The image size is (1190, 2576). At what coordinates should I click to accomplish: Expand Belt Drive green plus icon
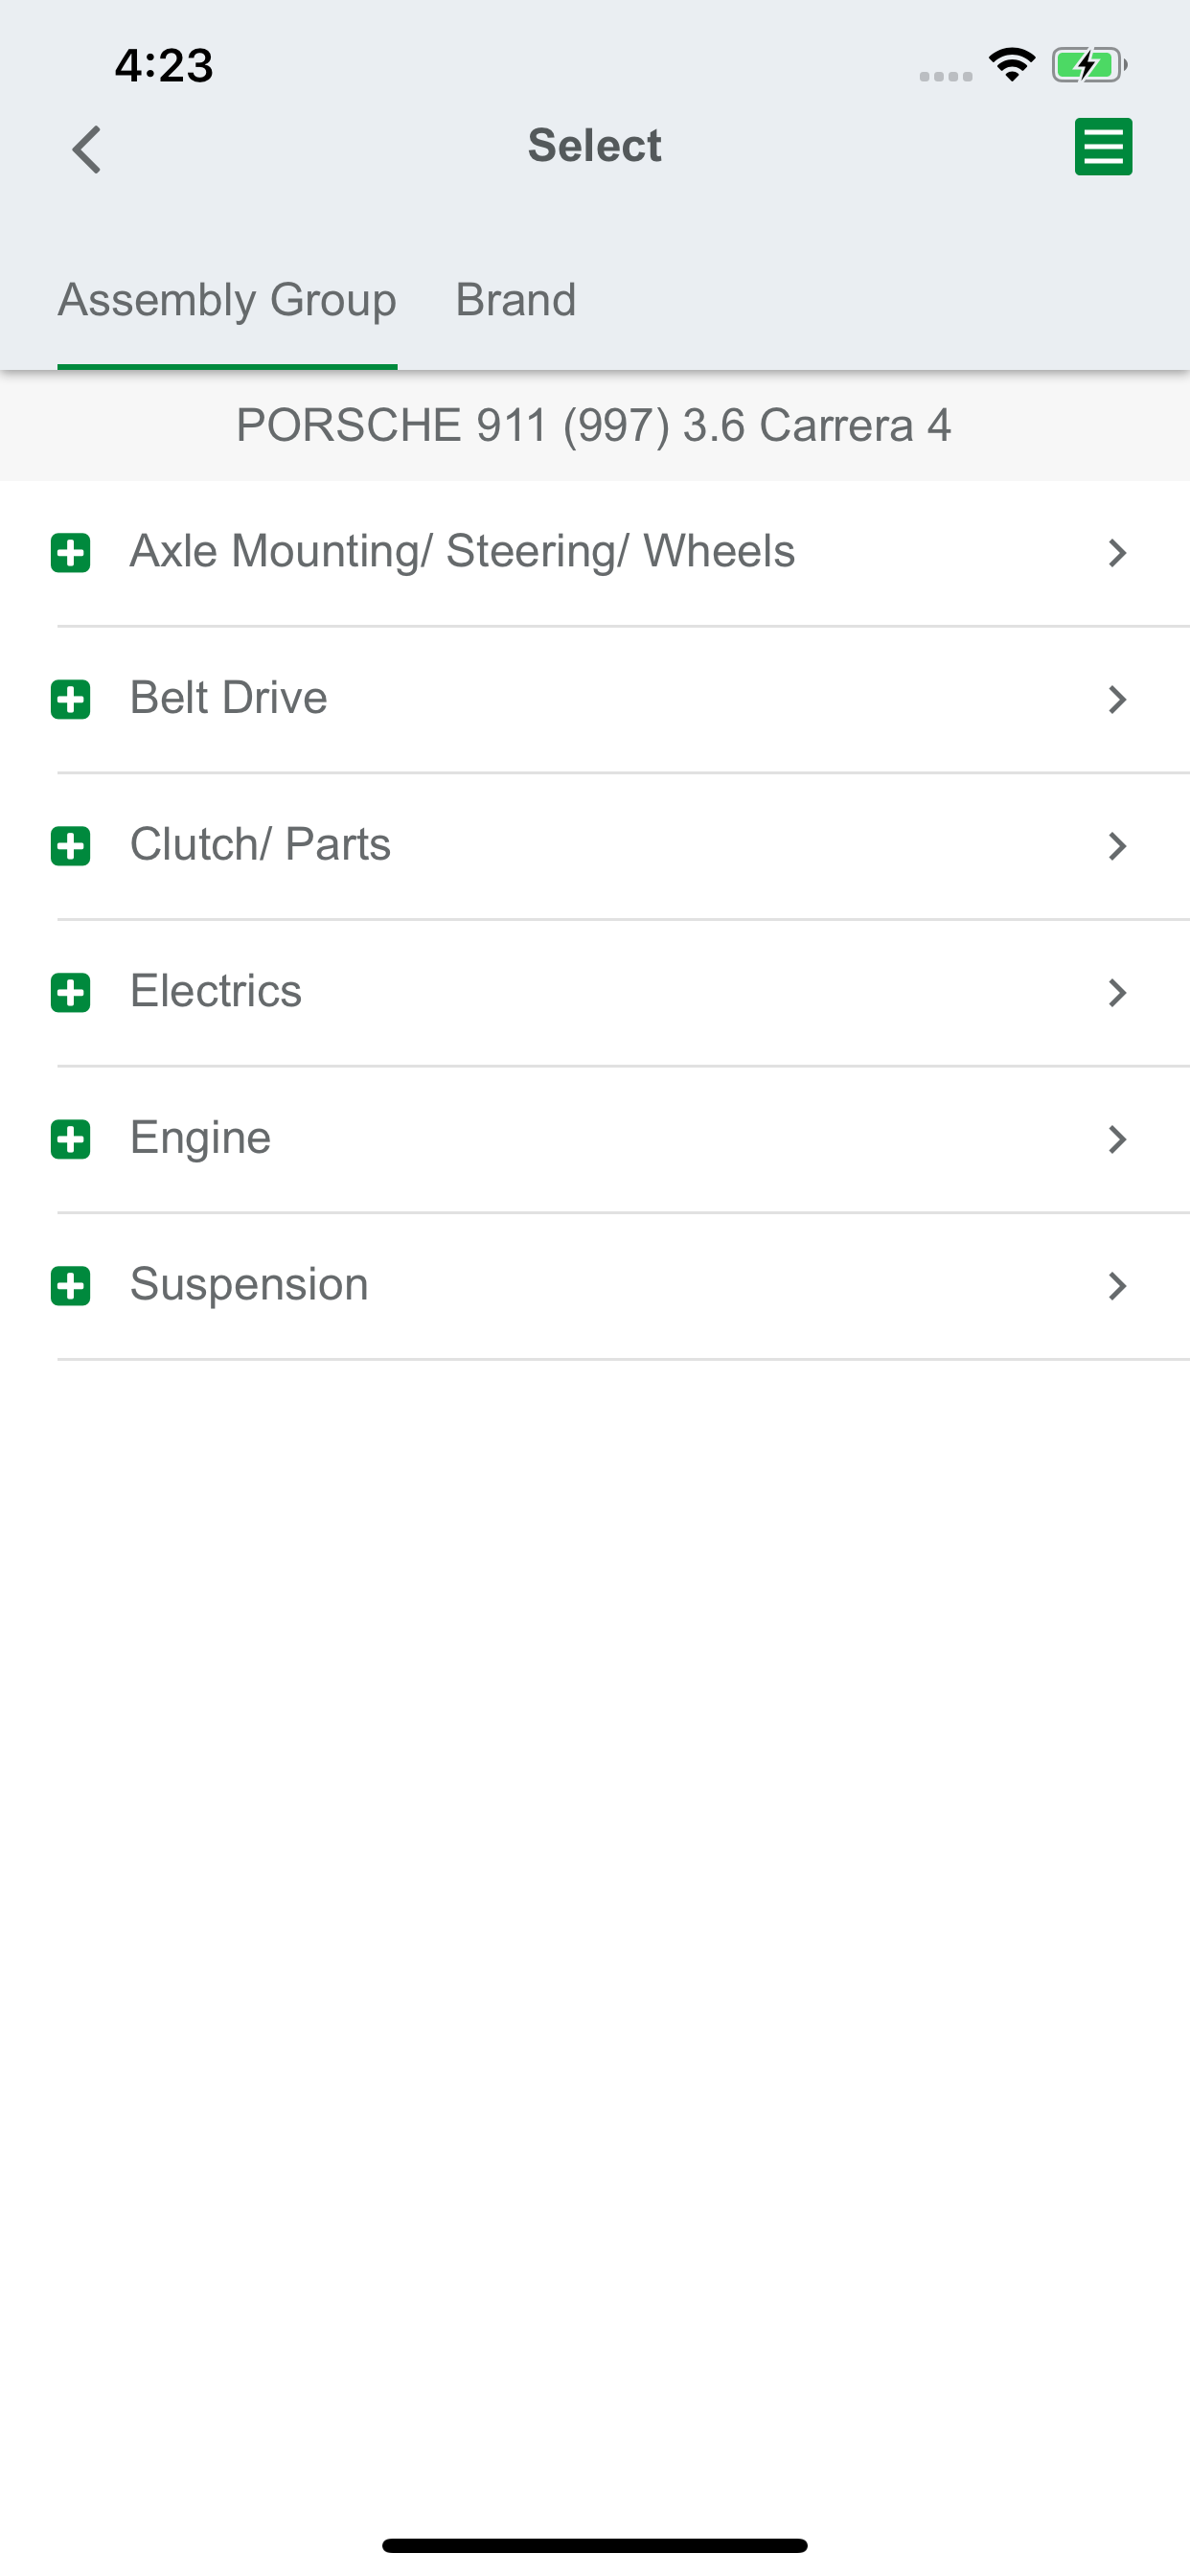tap(70, 699)
